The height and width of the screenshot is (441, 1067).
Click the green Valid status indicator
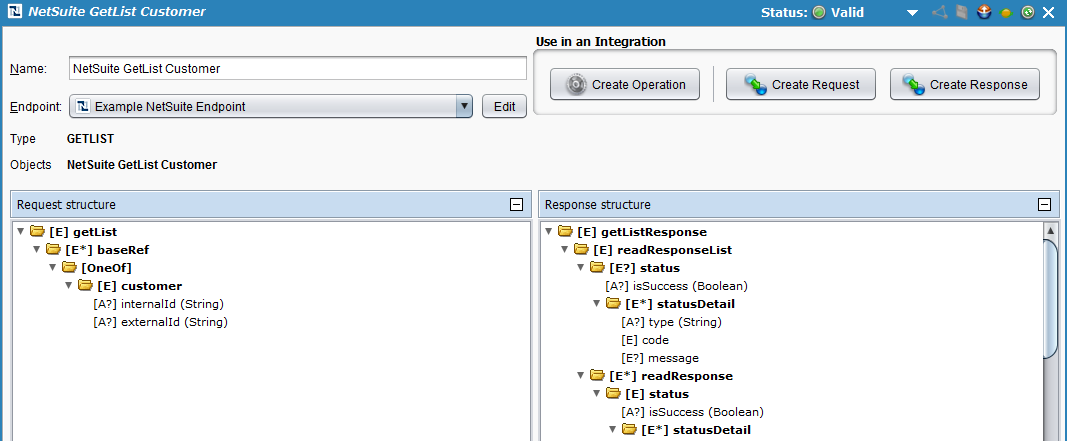point(818,13)
